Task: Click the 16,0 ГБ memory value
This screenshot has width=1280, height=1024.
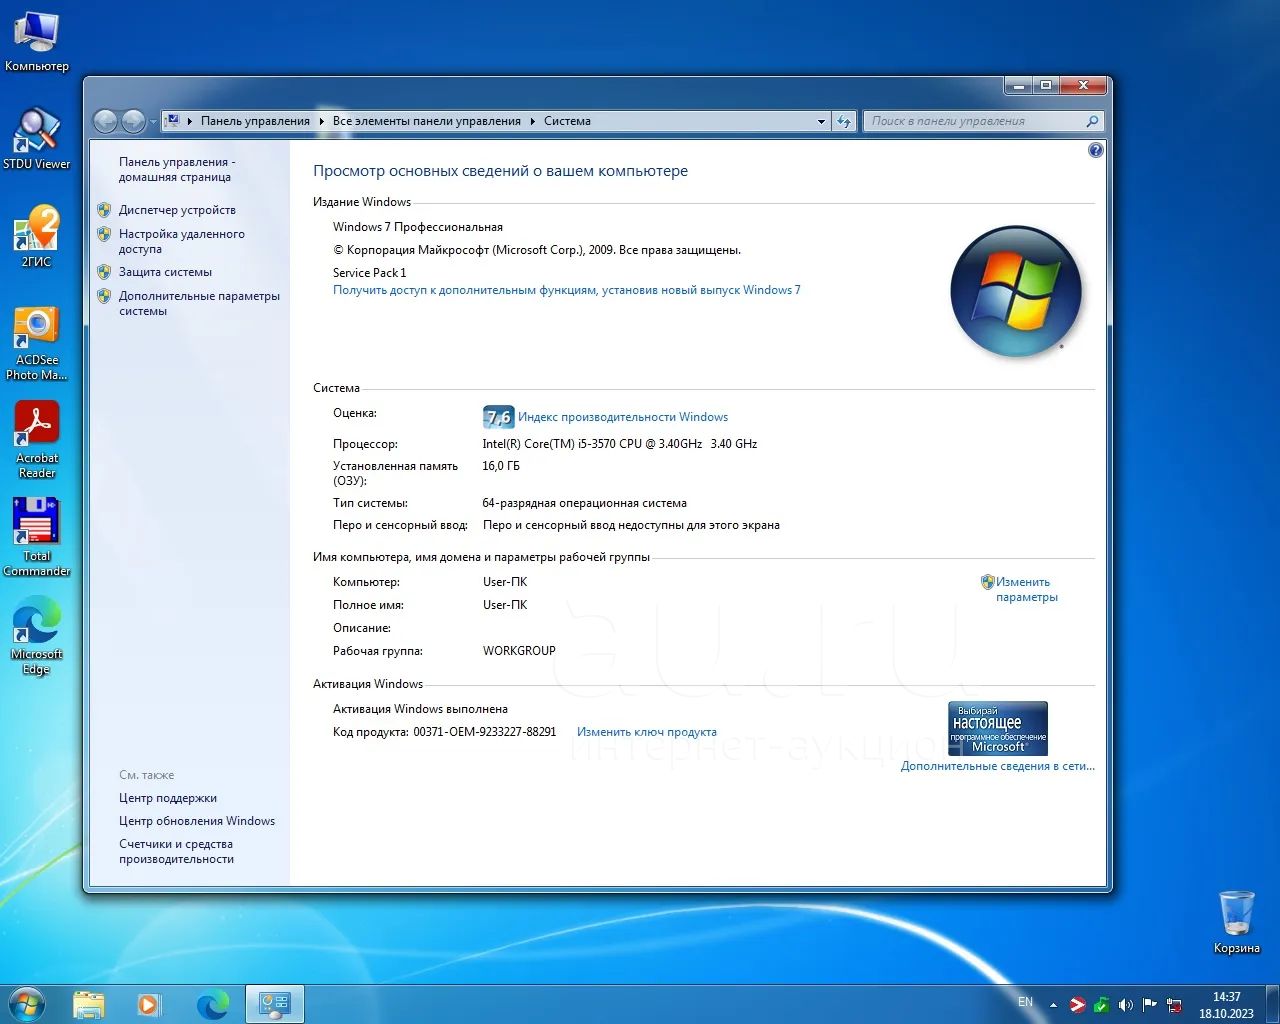Action: (x=501, y=466)
